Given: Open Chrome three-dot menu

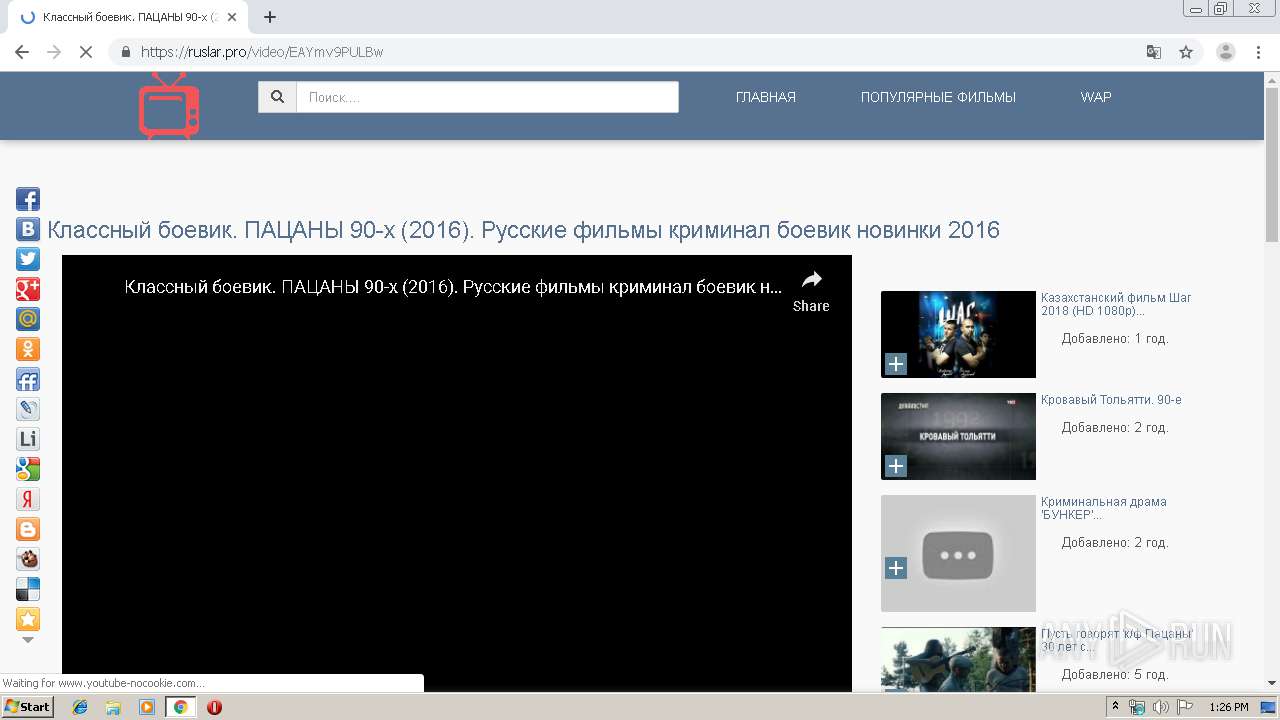Looking at the screenshot, I should point(1259,52).
